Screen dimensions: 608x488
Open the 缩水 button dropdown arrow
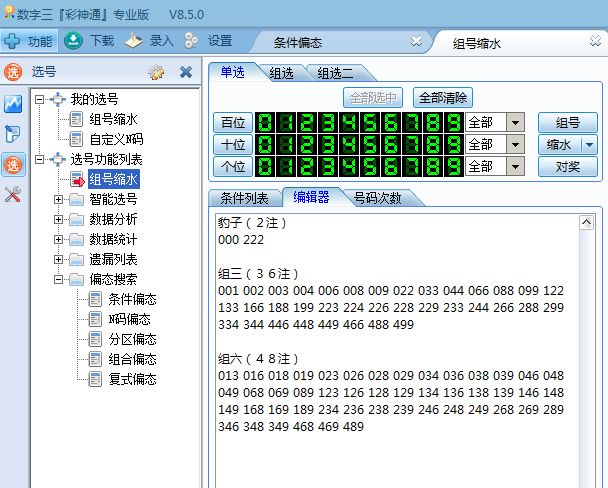click(589, 144)
